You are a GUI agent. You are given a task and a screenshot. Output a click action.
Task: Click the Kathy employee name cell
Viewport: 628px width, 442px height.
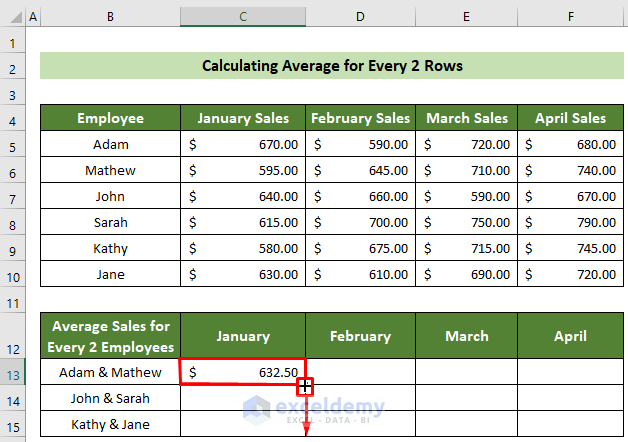(x=110, y=249)
